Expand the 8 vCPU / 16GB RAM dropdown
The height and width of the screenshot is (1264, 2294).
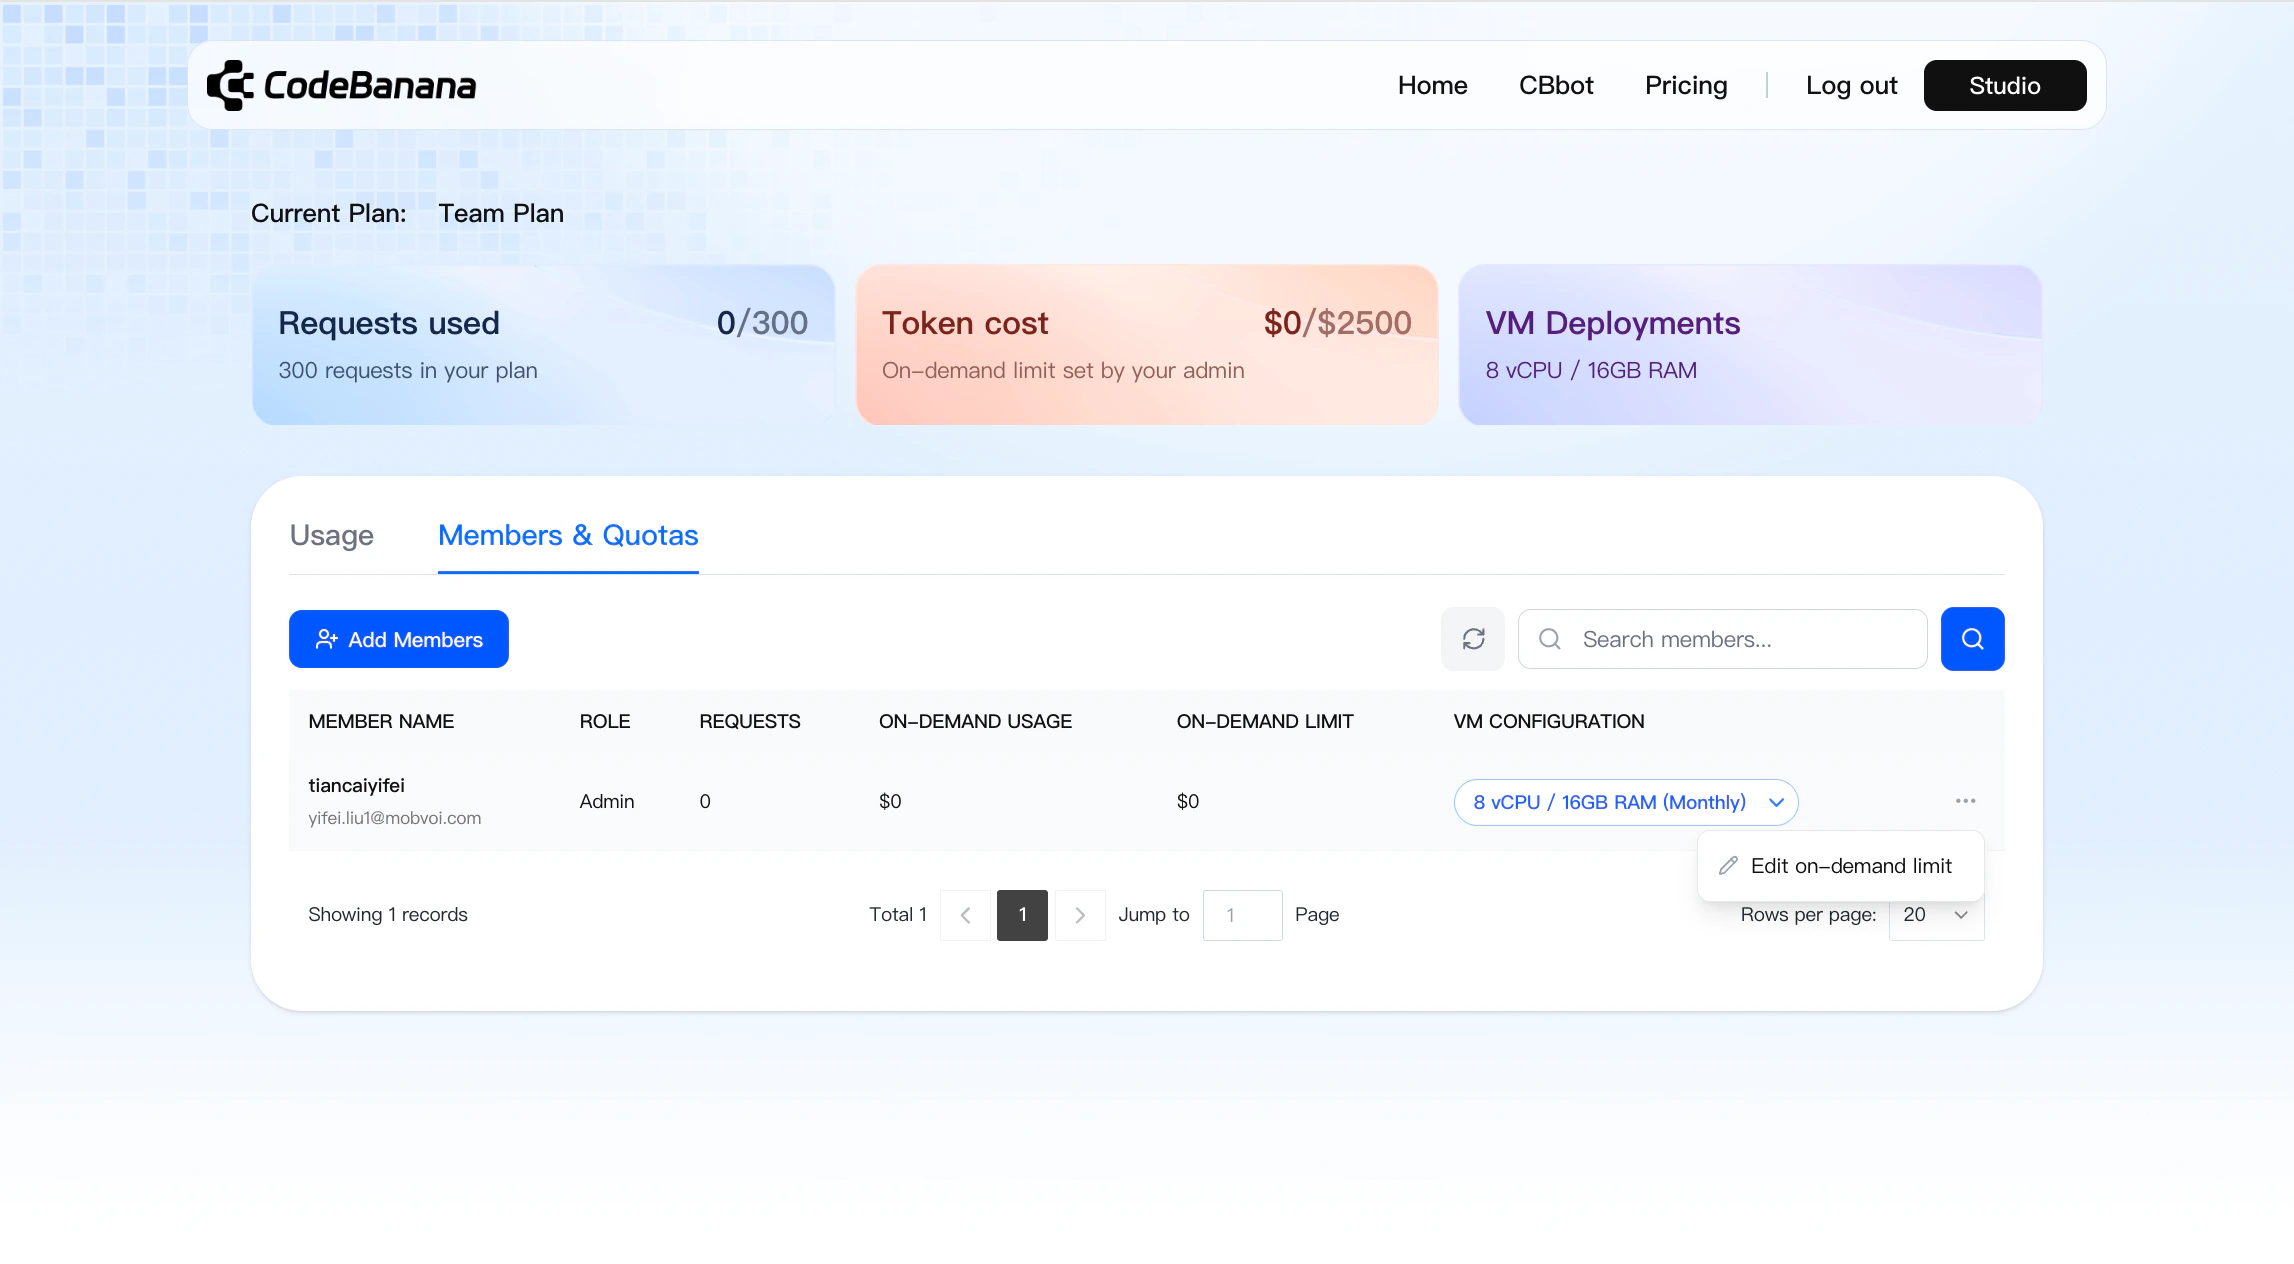point(1625,802)
